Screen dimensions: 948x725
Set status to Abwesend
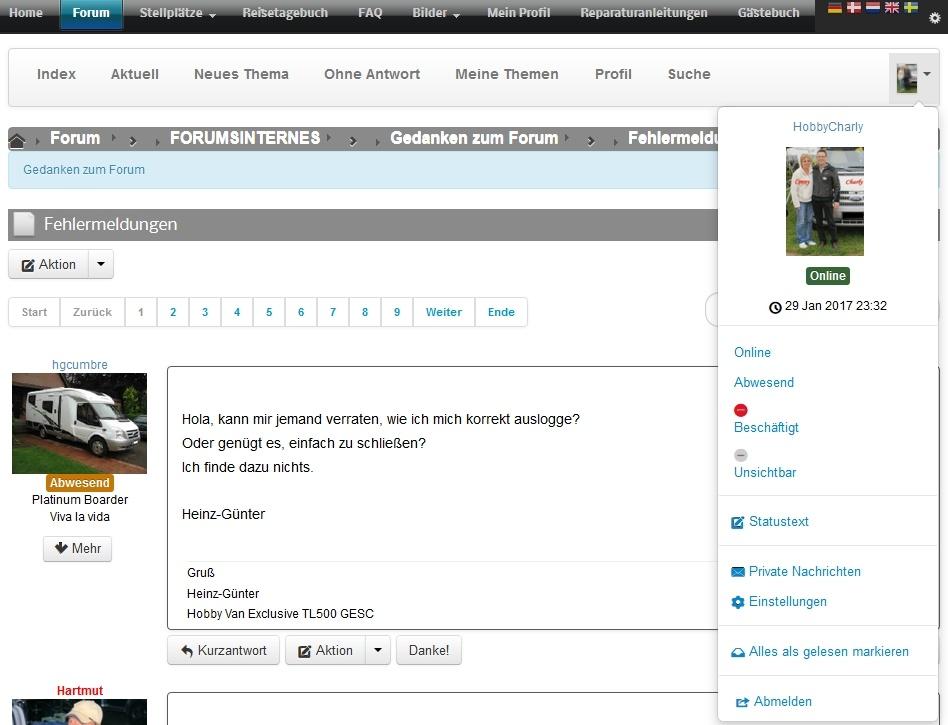[x=764, y=382]
